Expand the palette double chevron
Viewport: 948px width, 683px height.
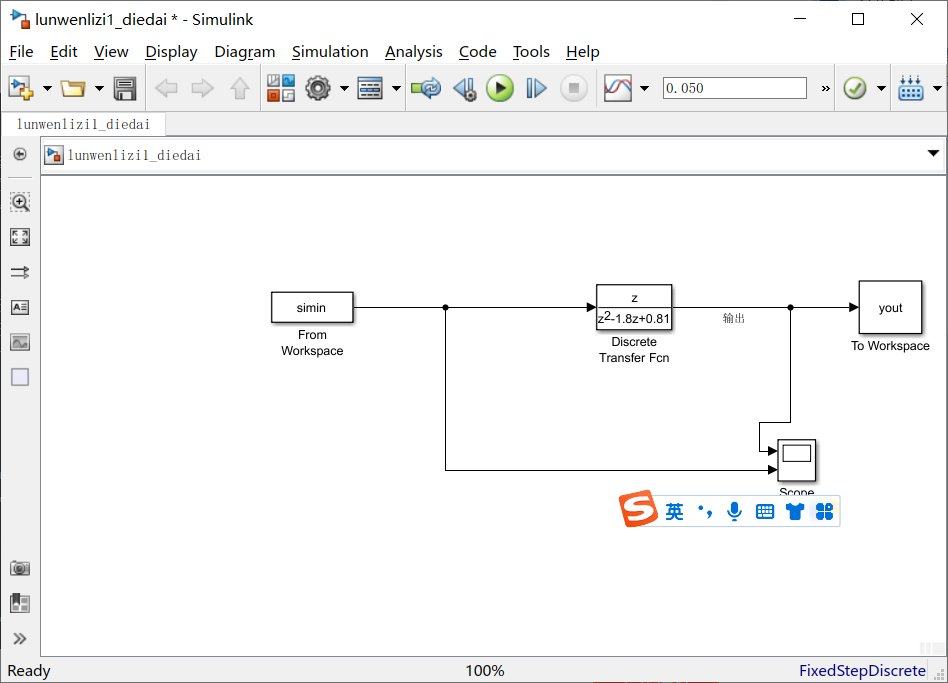pyautogui.click(x=20, y=639)
